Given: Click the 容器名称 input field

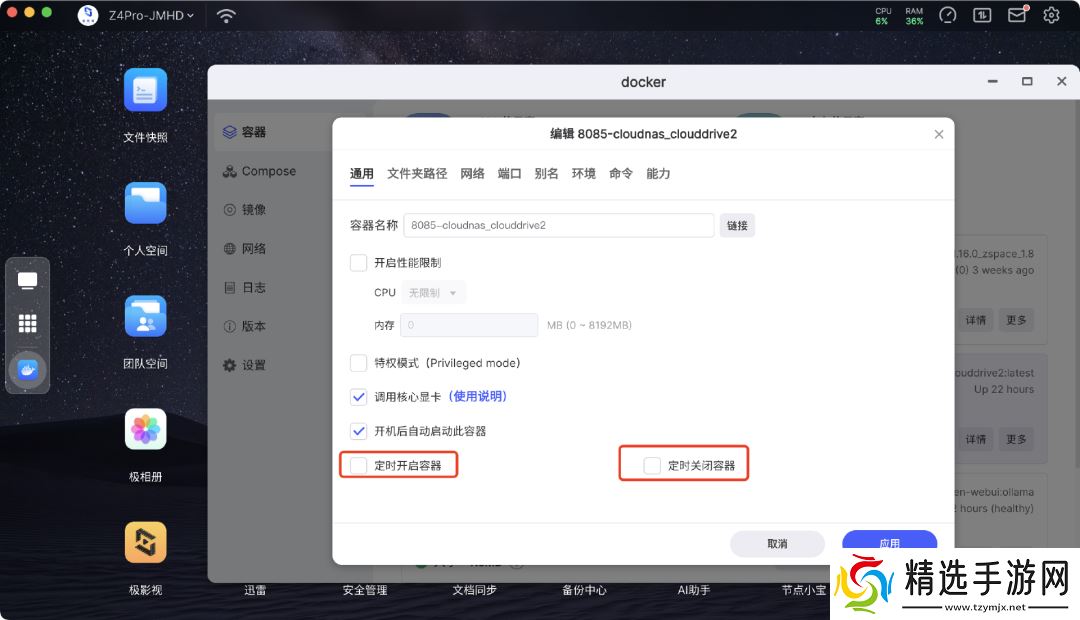Looking at the screenshot, I should tap(558, 225).
